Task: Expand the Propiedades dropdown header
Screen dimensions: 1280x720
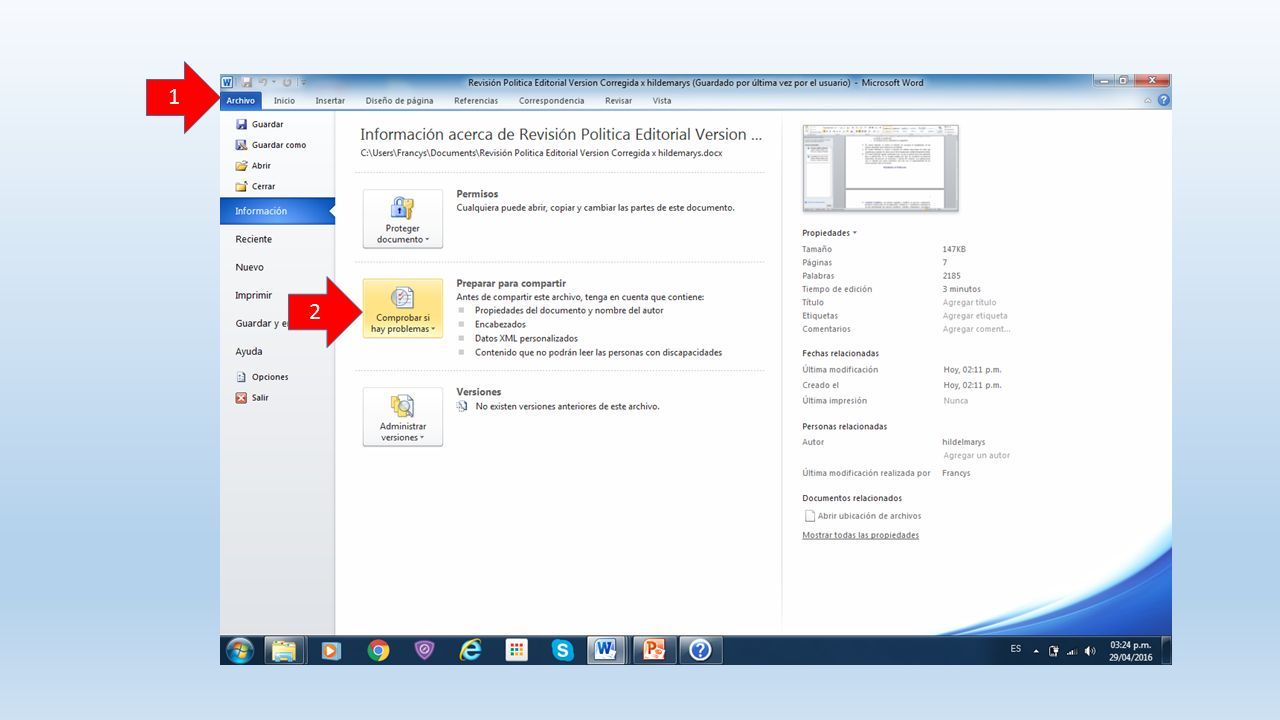Action: coord(829,233)
